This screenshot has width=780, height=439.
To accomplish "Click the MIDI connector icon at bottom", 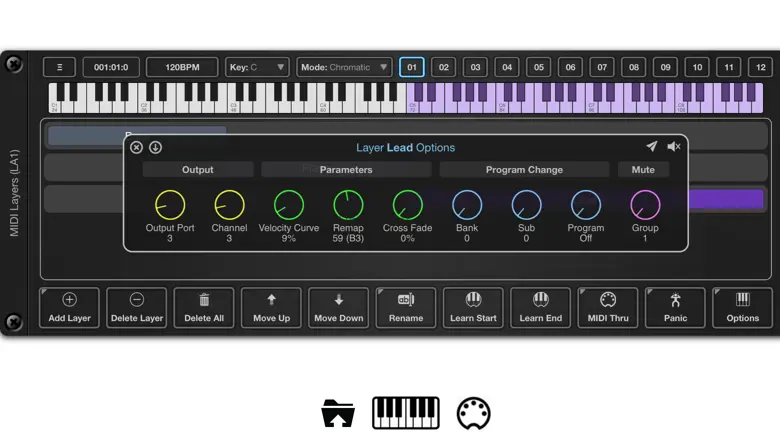I will 473,413.
